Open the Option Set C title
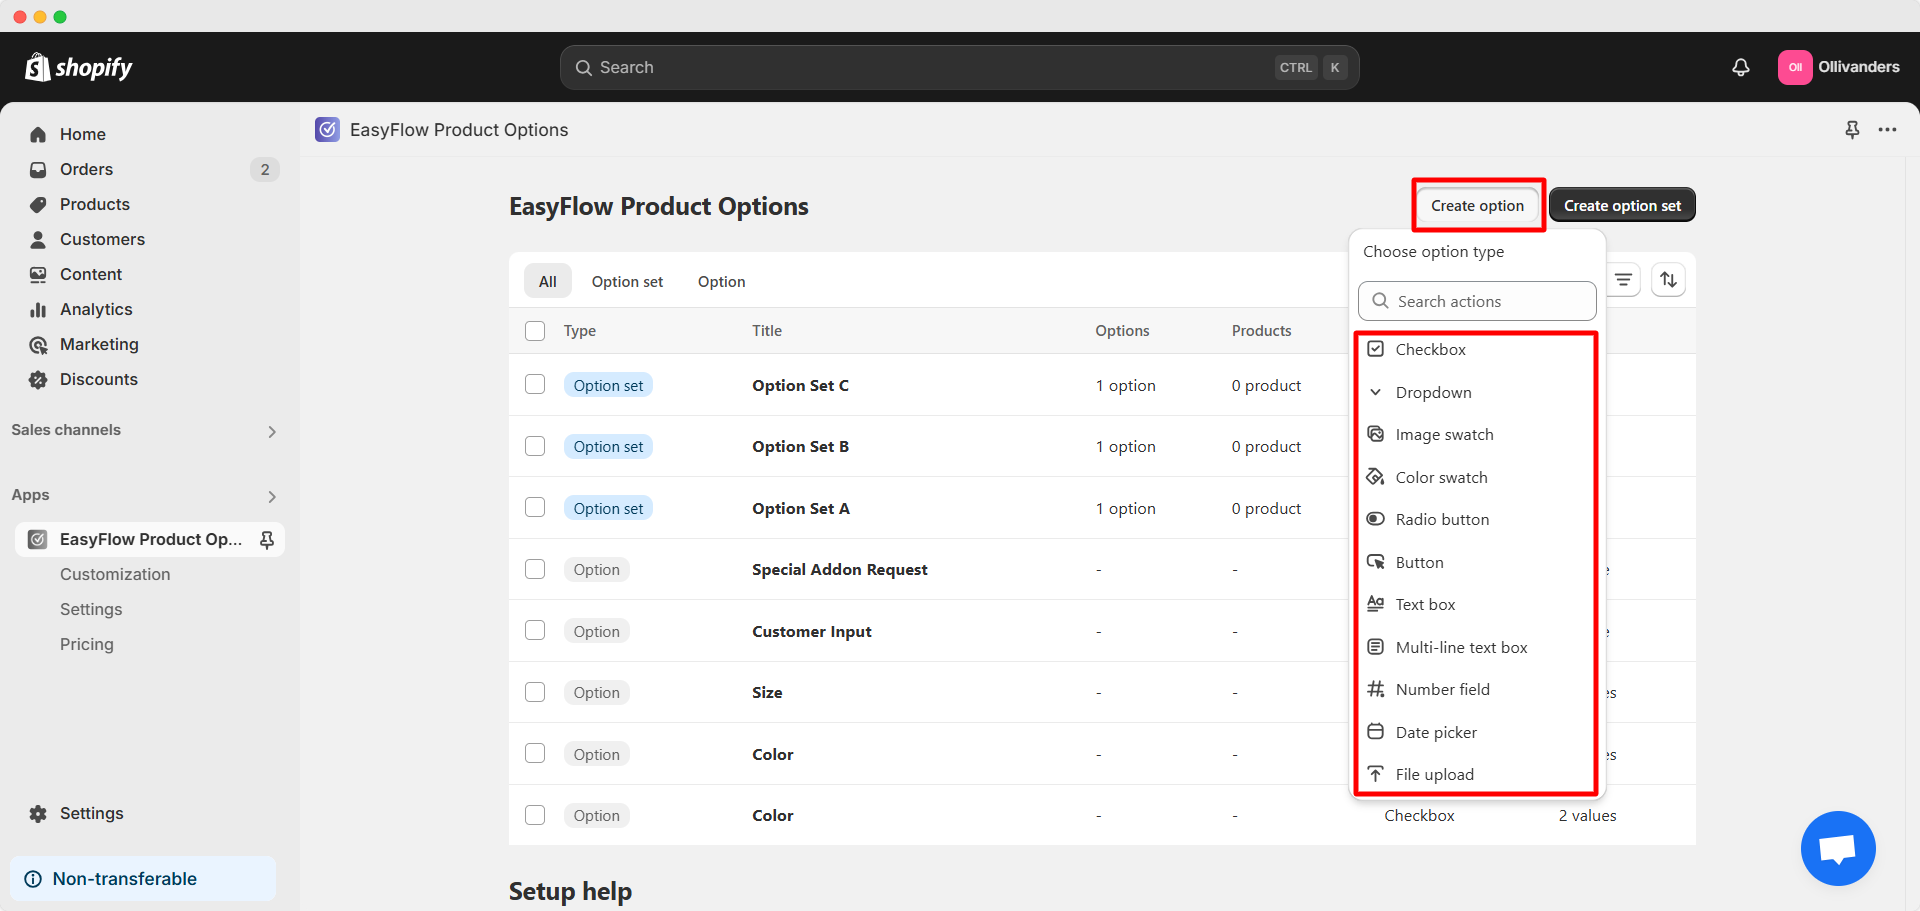 click(800, 385)
